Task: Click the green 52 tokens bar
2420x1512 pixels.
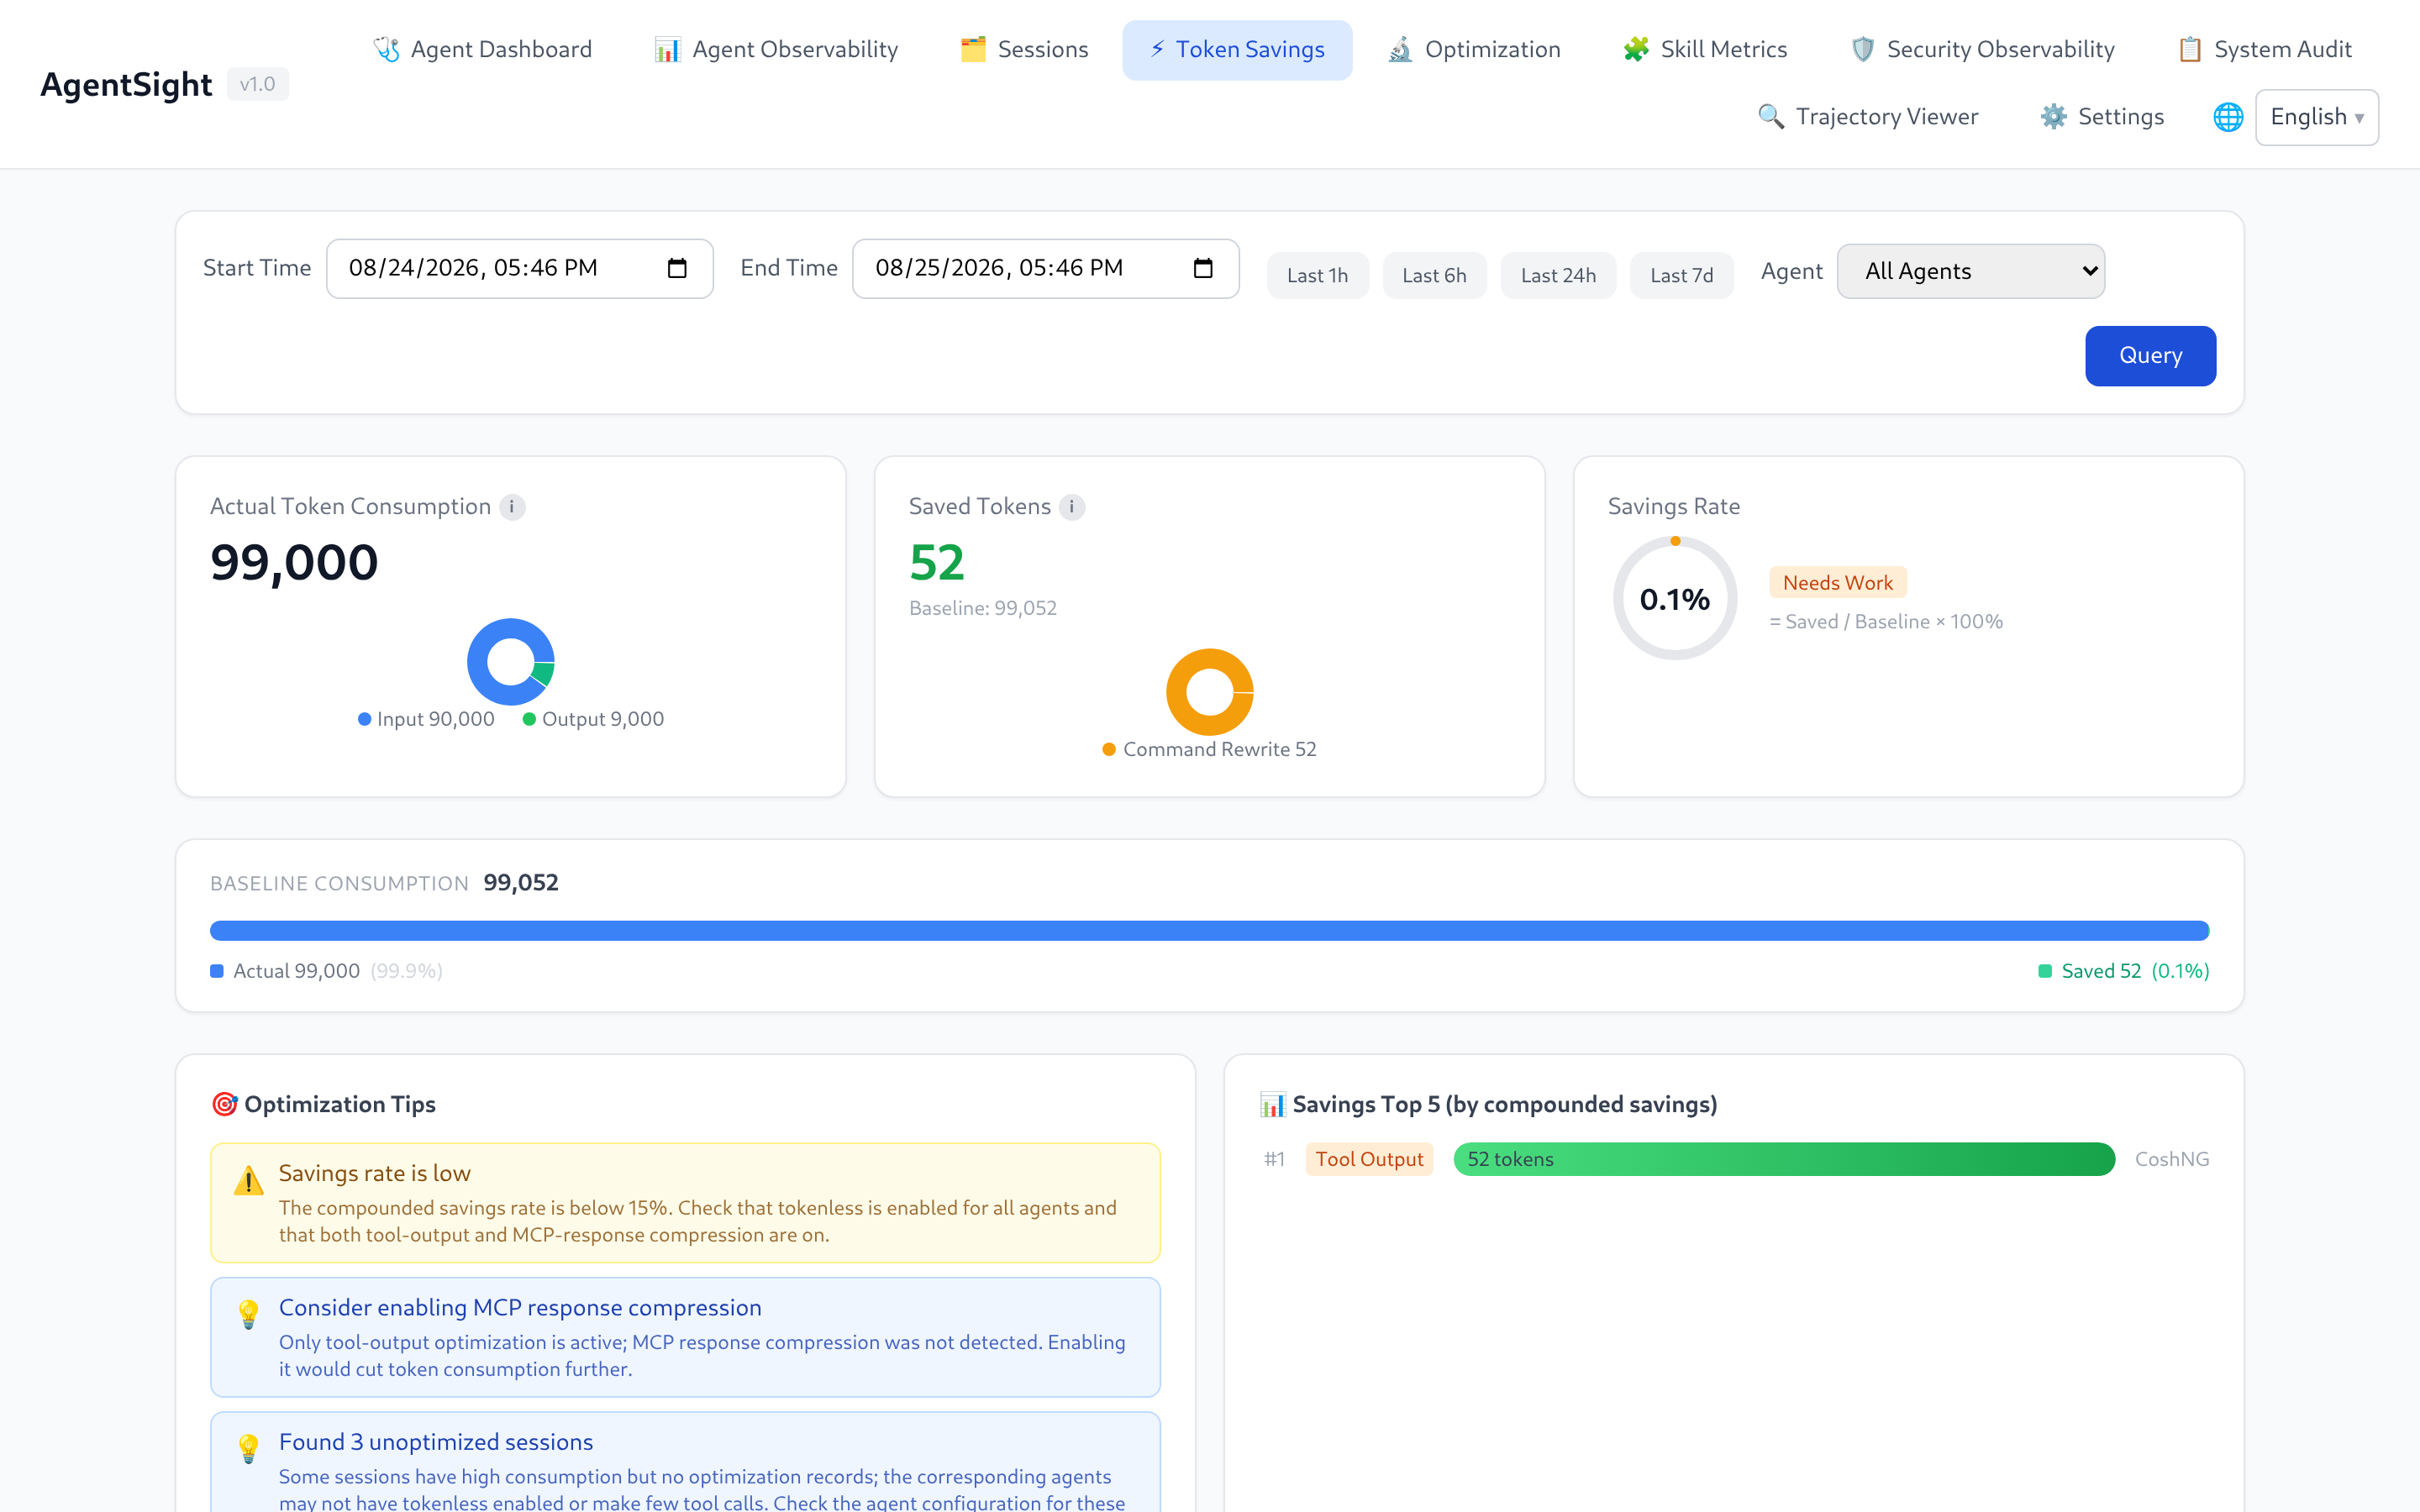Action: click(1784, 1159)
